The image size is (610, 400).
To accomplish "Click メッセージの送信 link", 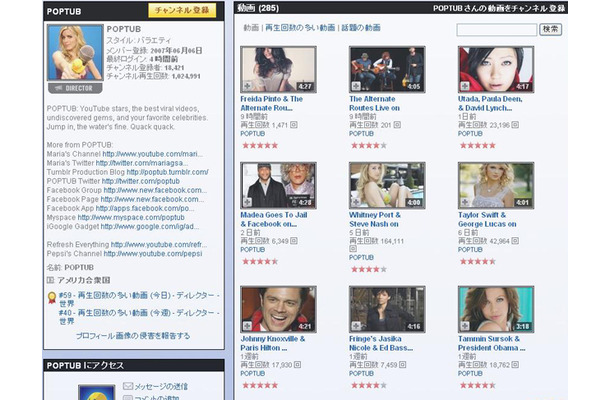I will 161,386.
